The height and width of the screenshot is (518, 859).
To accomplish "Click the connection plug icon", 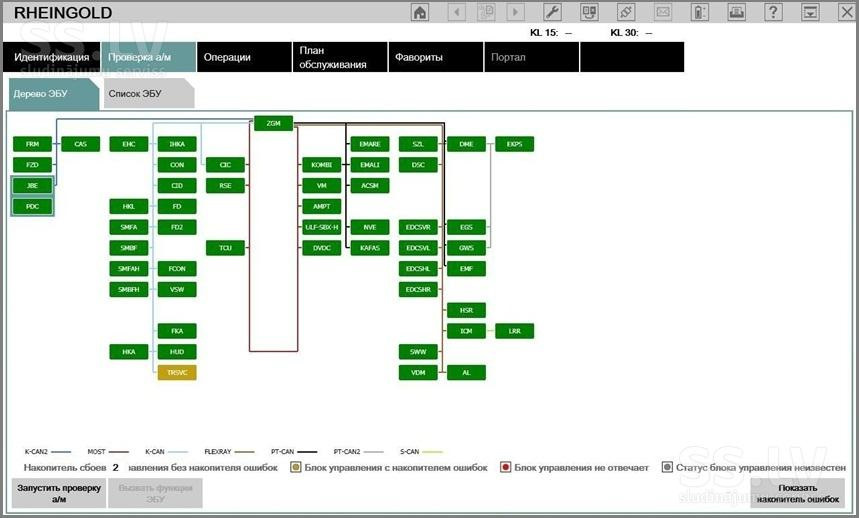I will coord(626,12).
